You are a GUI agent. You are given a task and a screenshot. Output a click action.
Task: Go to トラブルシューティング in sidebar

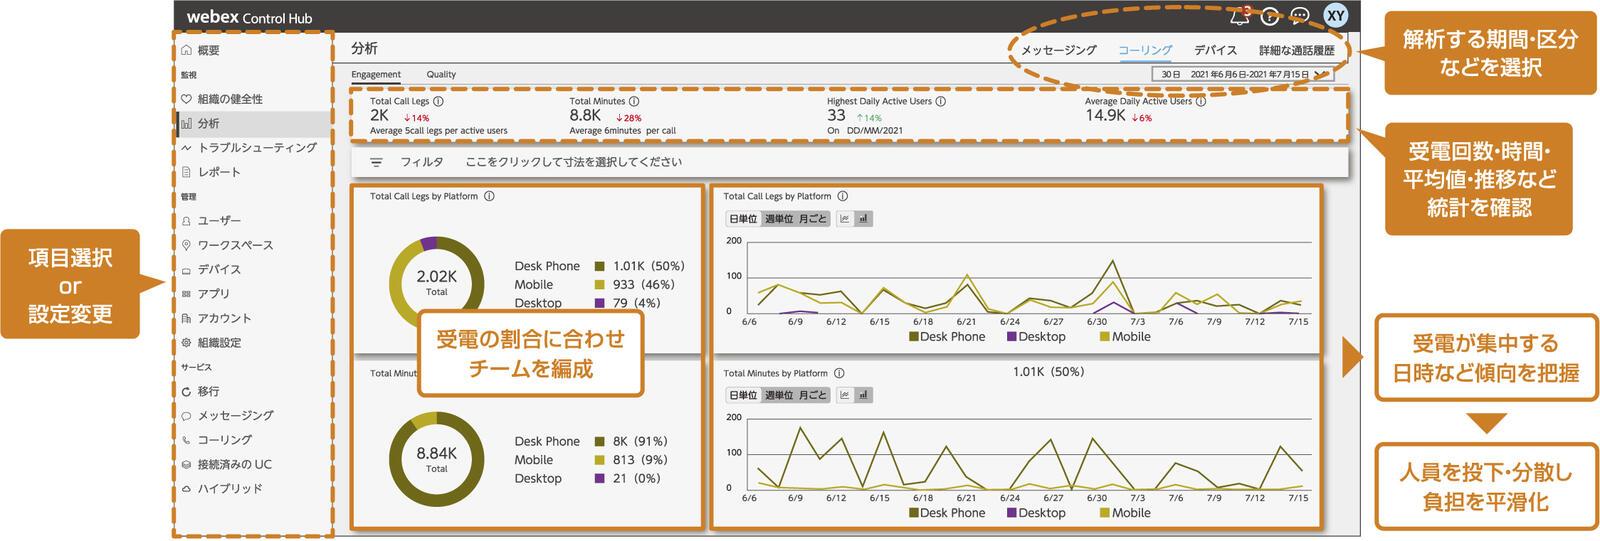coord(256,148)
